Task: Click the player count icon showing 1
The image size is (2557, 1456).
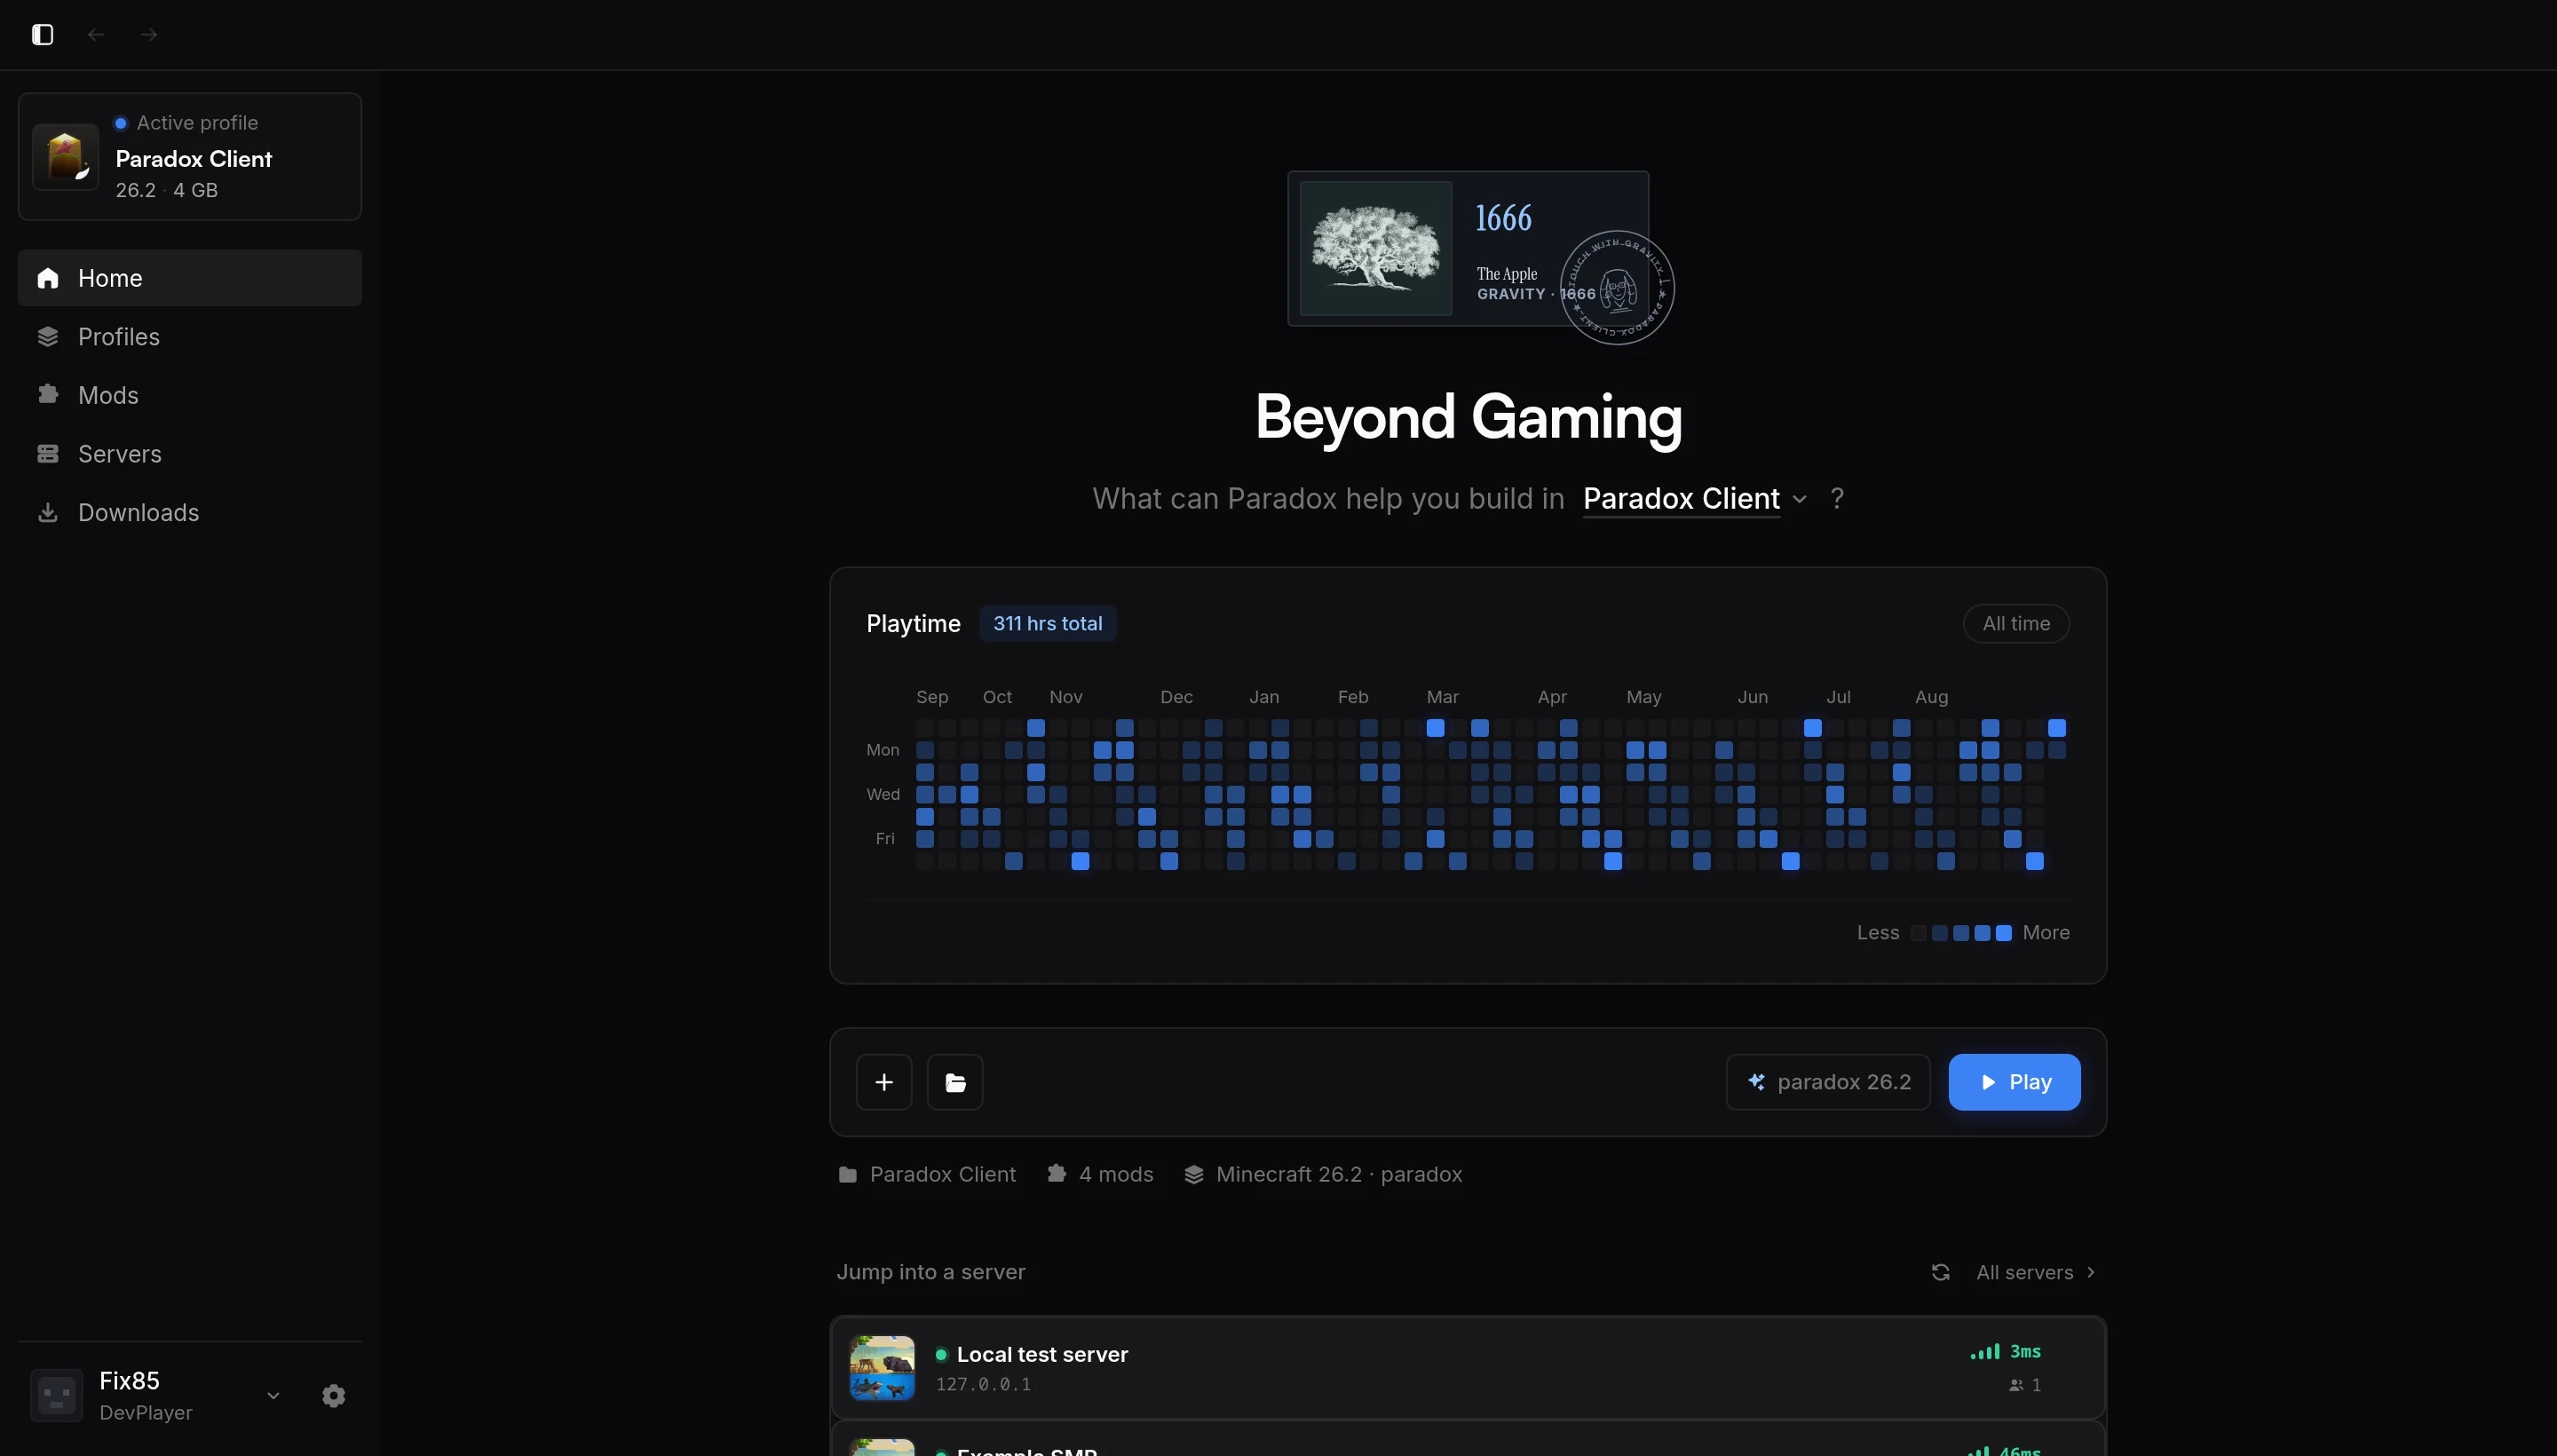Action: click(x=2016, y=1386)
